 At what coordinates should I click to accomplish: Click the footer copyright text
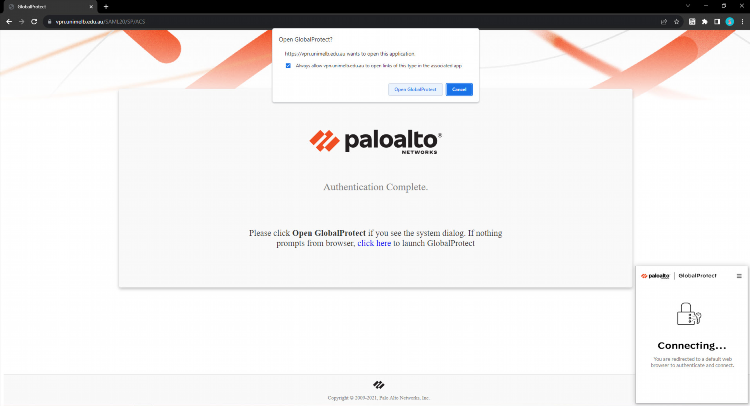(x=379, y=398)
